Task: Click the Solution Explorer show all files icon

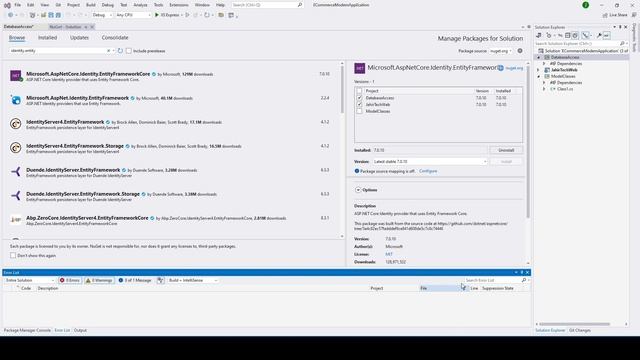Action: (575, 36)
